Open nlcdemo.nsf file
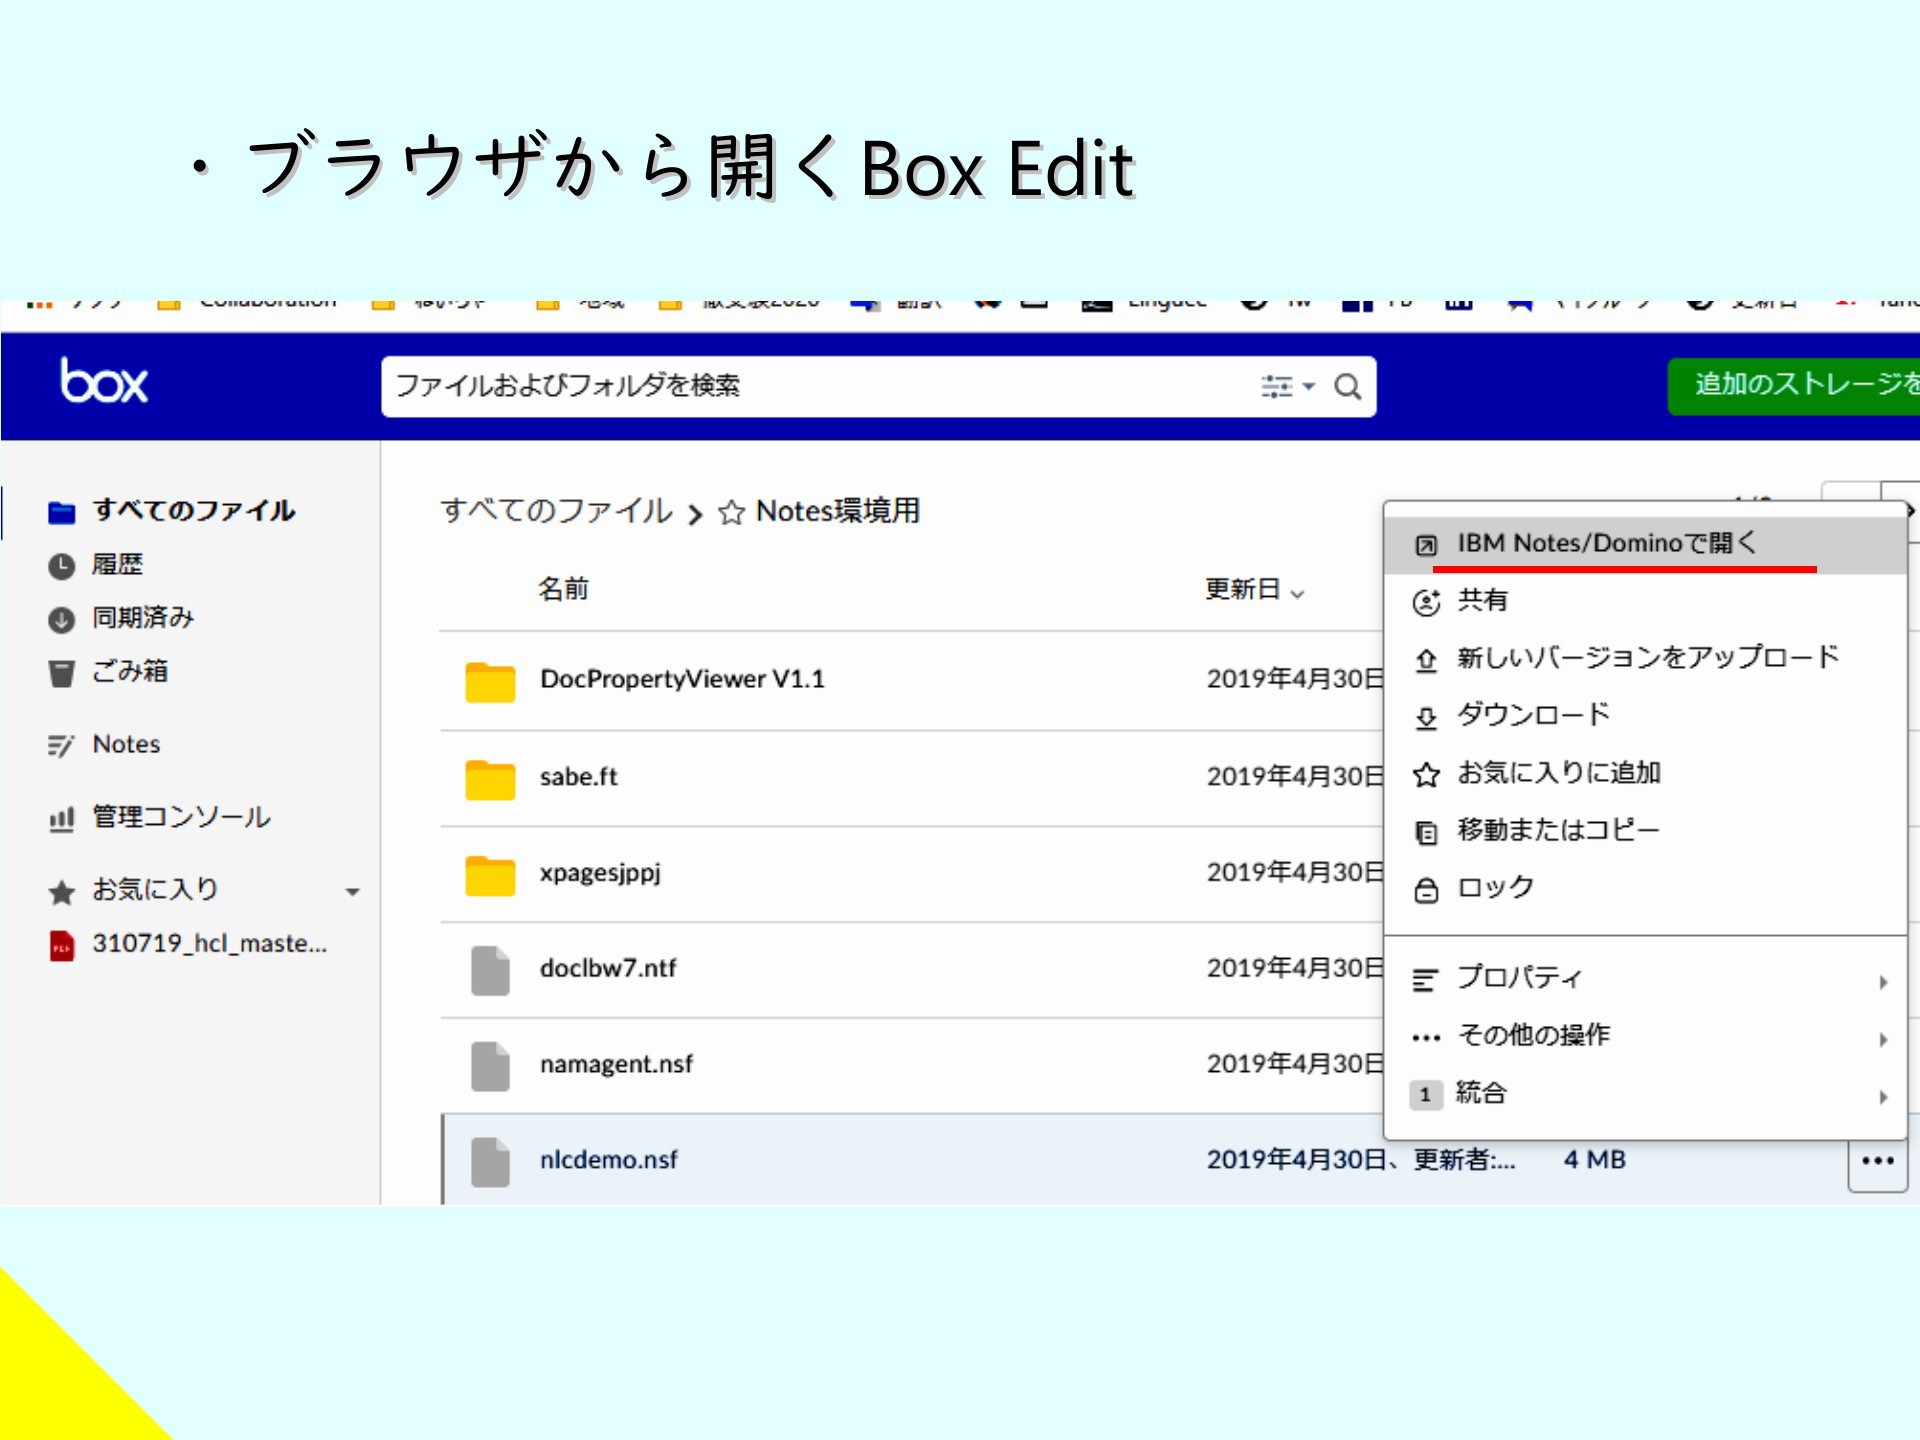 tap(608, 1160)
